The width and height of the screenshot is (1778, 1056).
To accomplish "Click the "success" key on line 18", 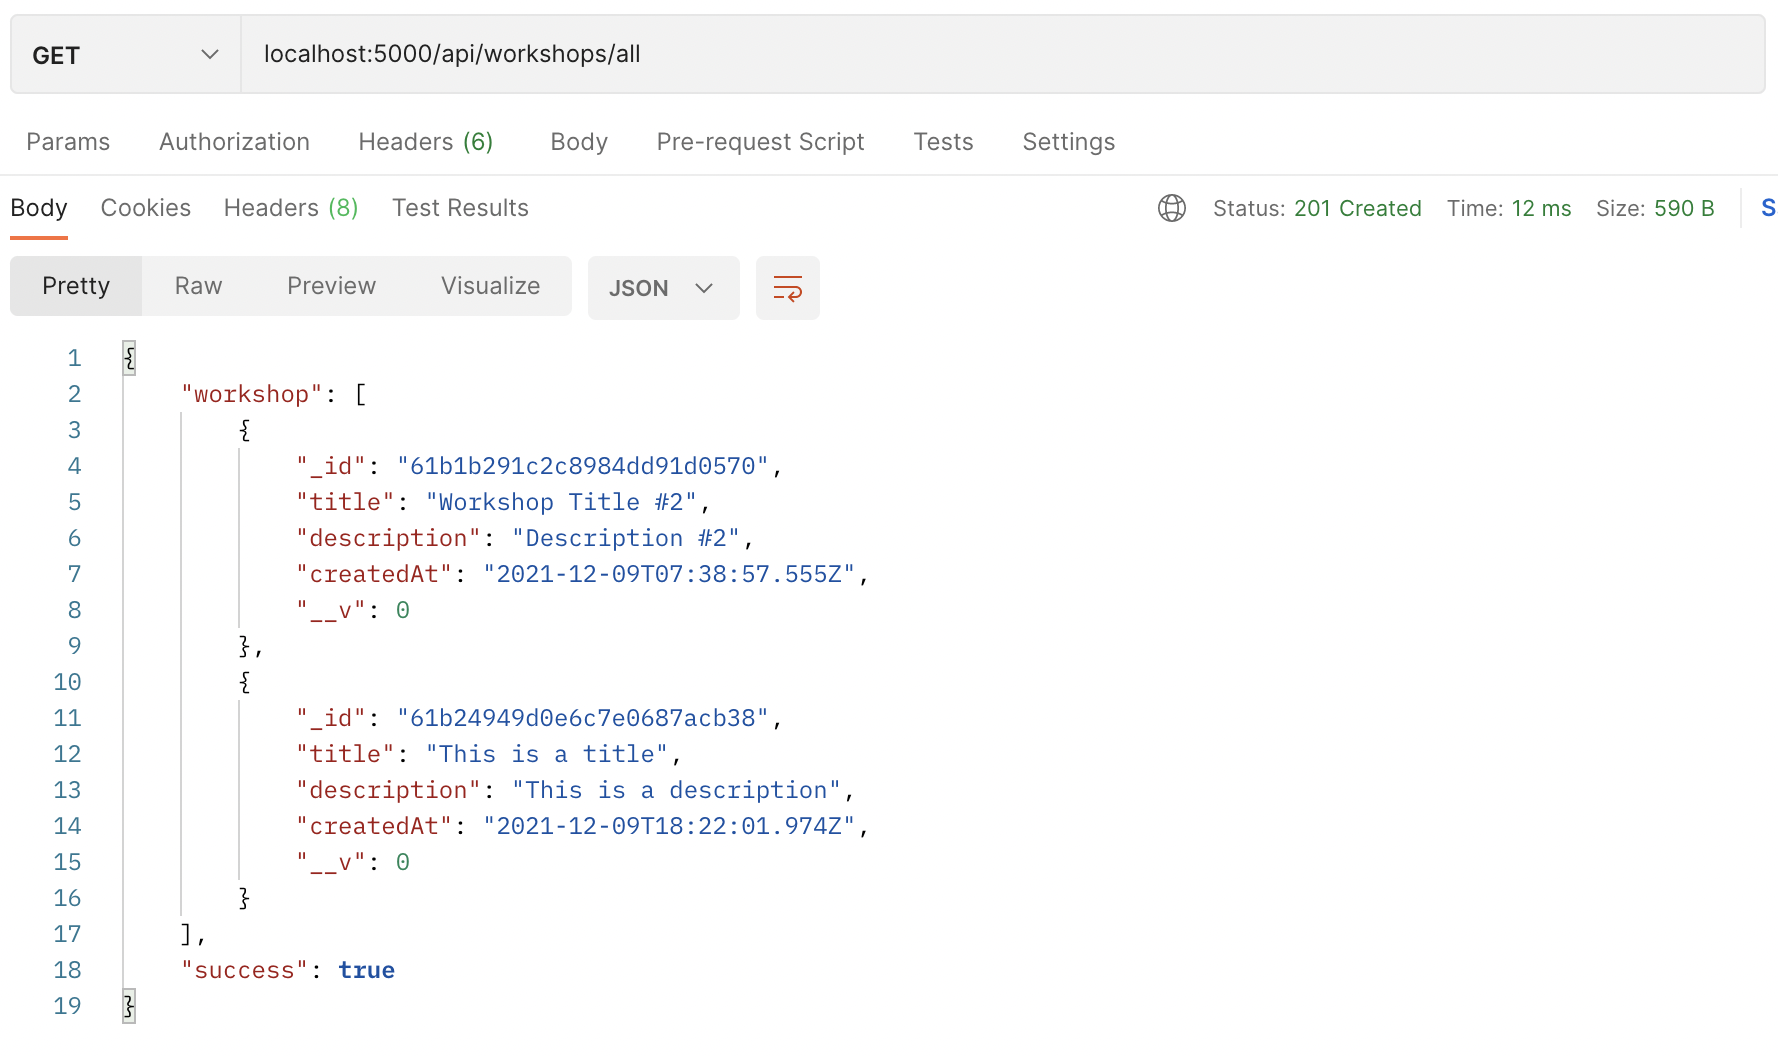I will coord(245,970).
